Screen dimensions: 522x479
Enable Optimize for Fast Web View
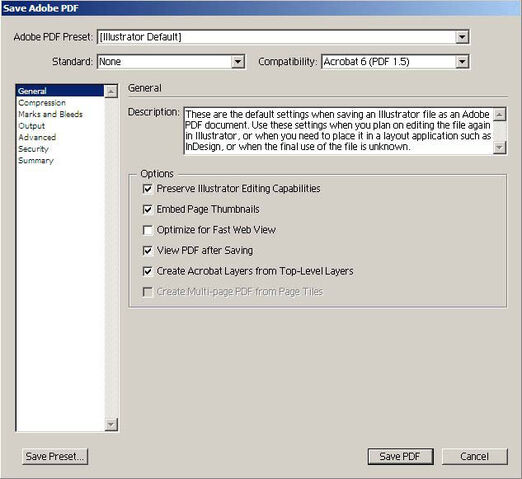pos(147,230)
